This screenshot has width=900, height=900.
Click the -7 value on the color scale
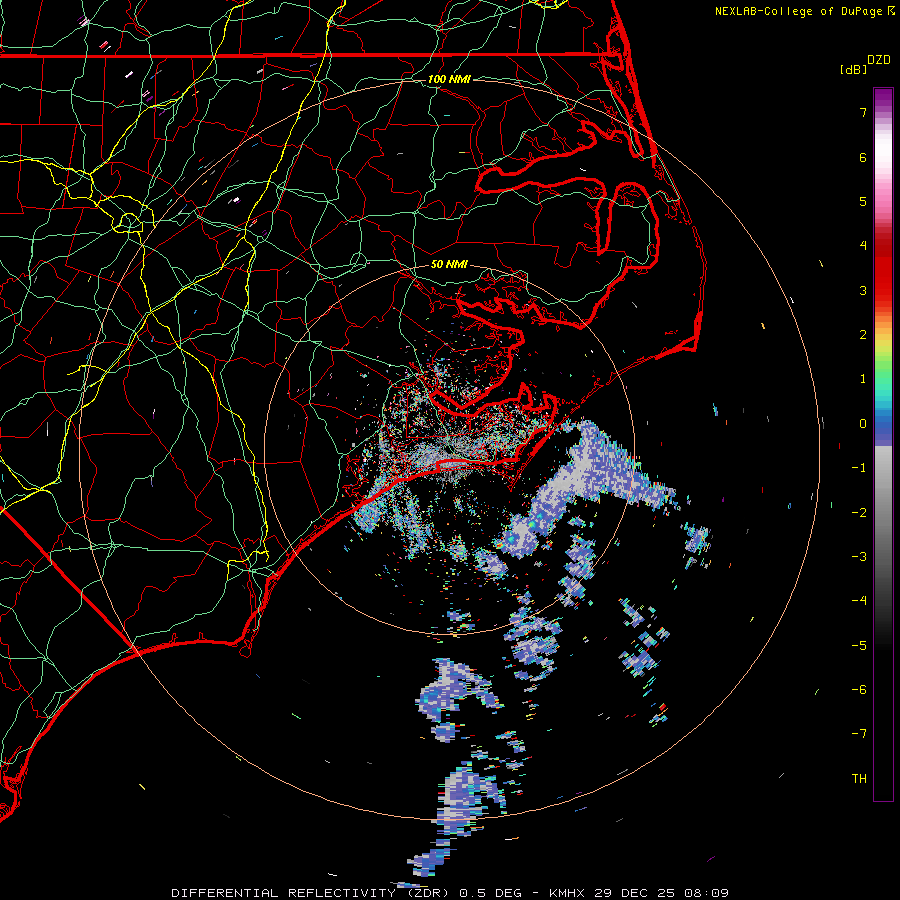tap(859, 734)
